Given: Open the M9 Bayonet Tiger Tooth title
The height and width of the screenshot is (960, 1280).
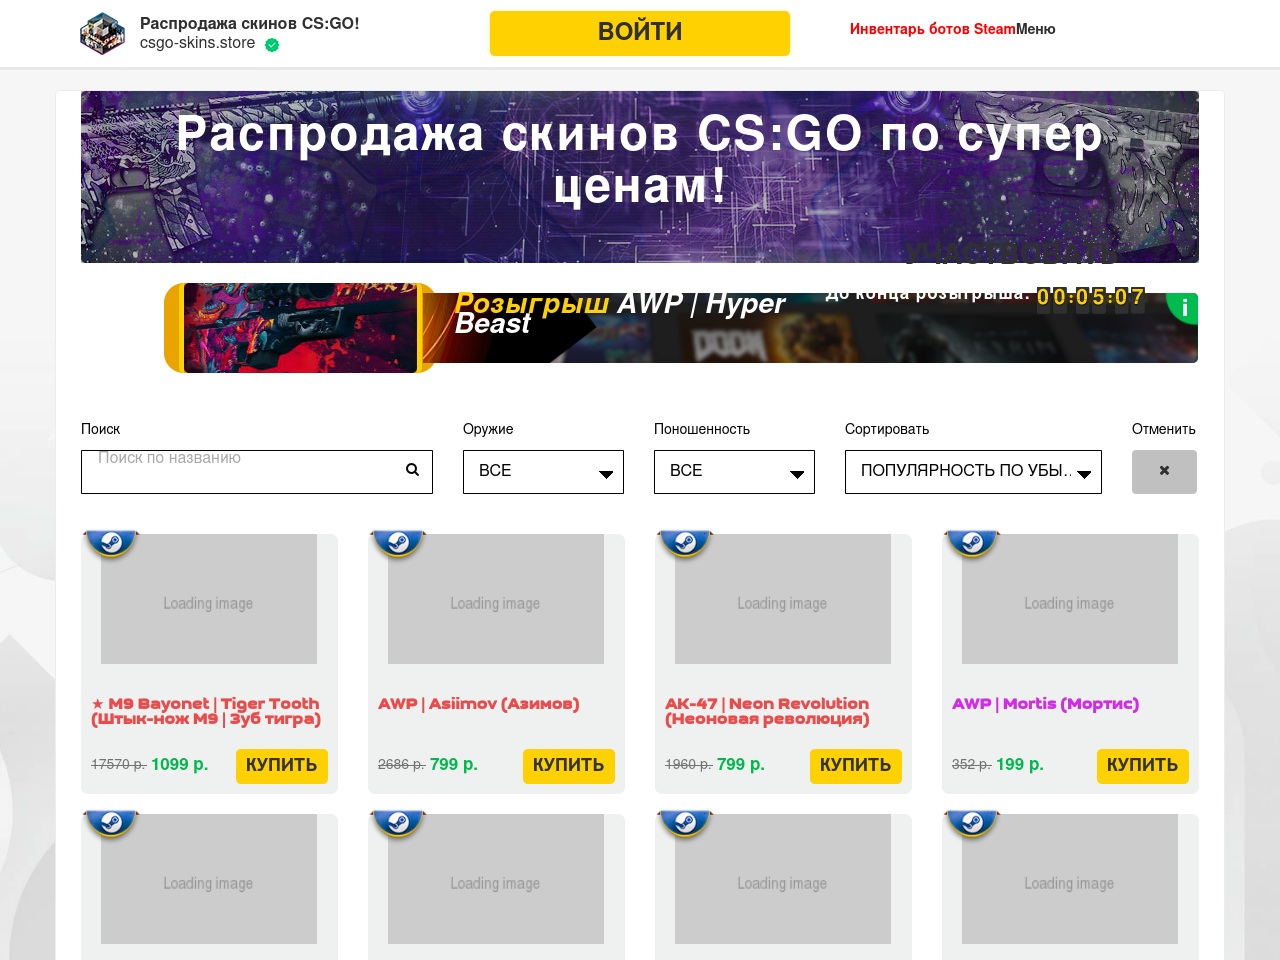Looking at the screenshot, I should point(206,711).
